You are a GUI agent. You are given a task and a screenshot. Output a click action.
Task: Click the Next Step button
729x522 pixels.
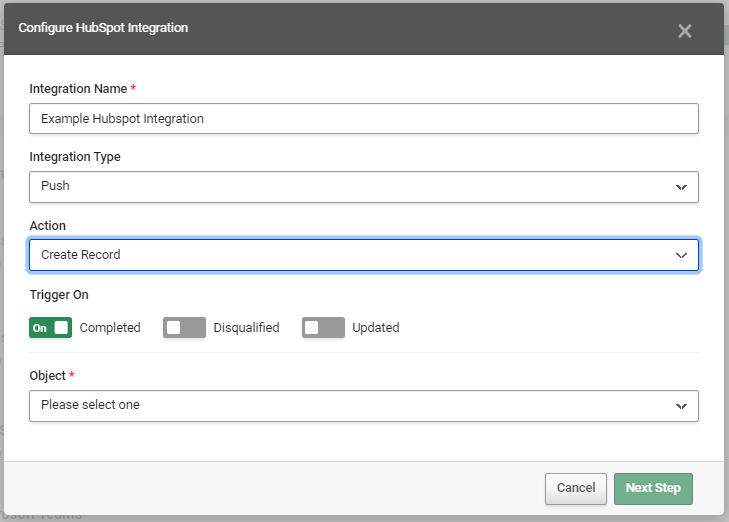click(653, 488)
